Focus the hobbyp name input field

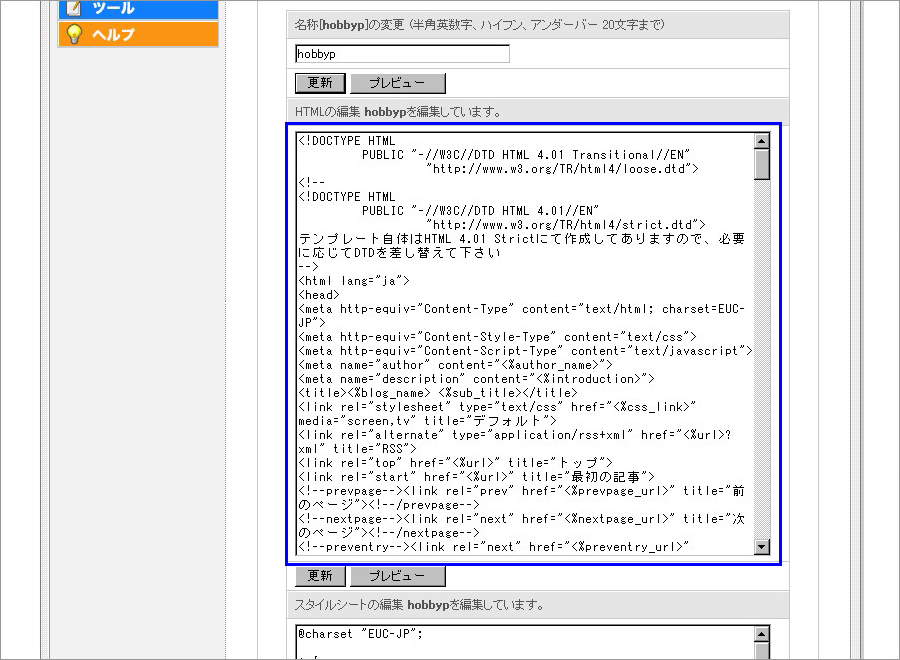402,54
